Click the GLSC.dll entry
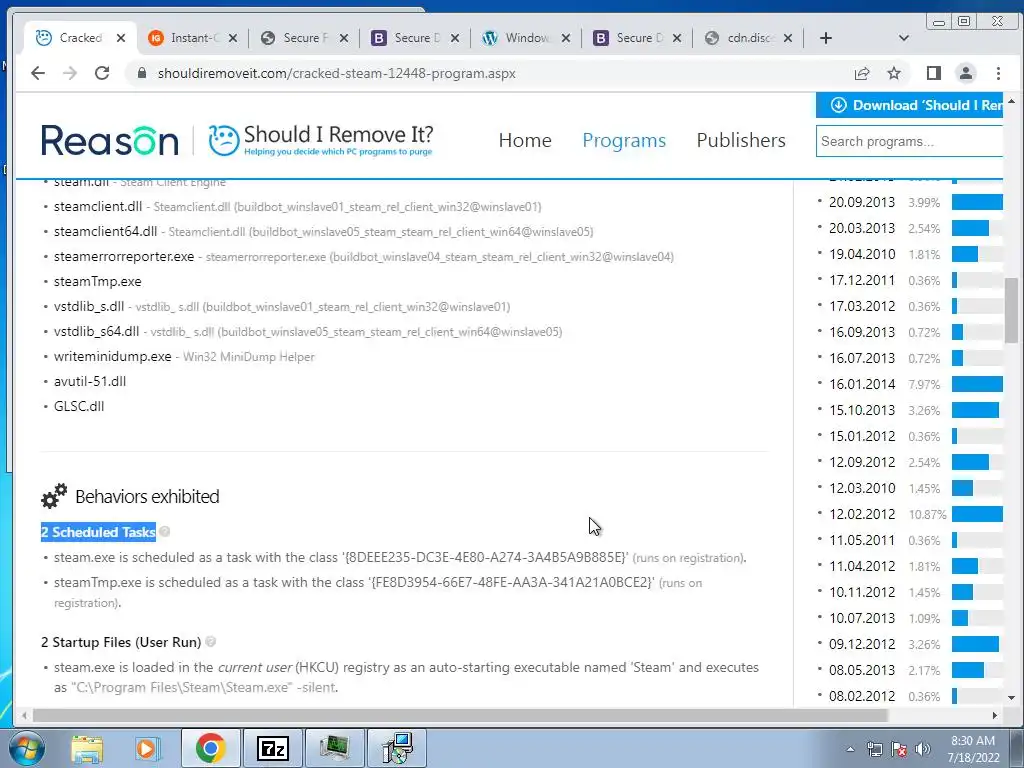Image resolution: width=1024 pixels, height=768 pixels. pos(79,406)
